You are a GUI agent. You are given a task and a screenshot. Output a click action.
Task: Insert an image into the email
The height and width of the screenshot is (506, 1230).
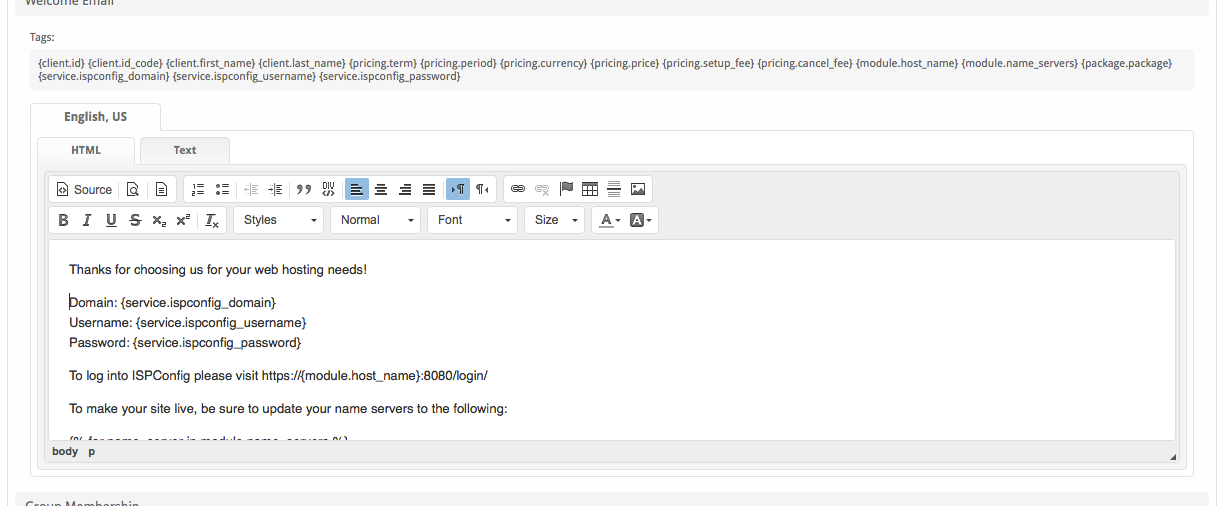pyautogui.click(x=638, y=189)
